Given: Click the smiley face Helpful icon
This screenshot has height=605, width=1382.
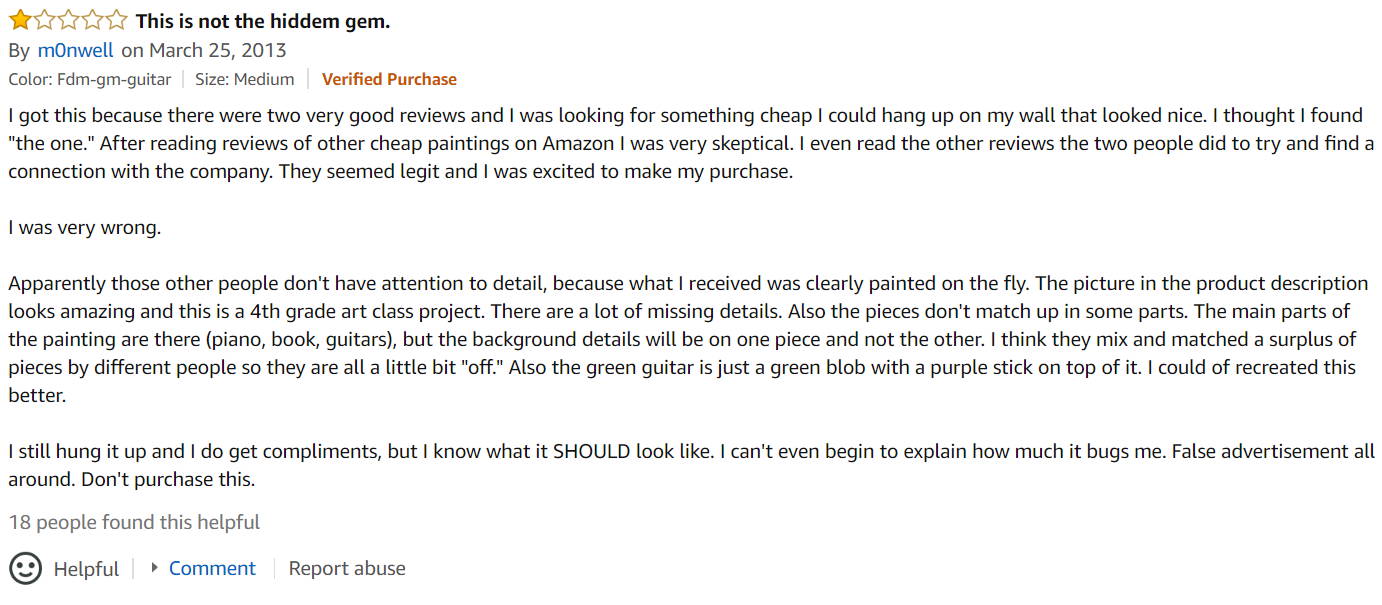Looking at the screenshot, I should click(26, 568).
